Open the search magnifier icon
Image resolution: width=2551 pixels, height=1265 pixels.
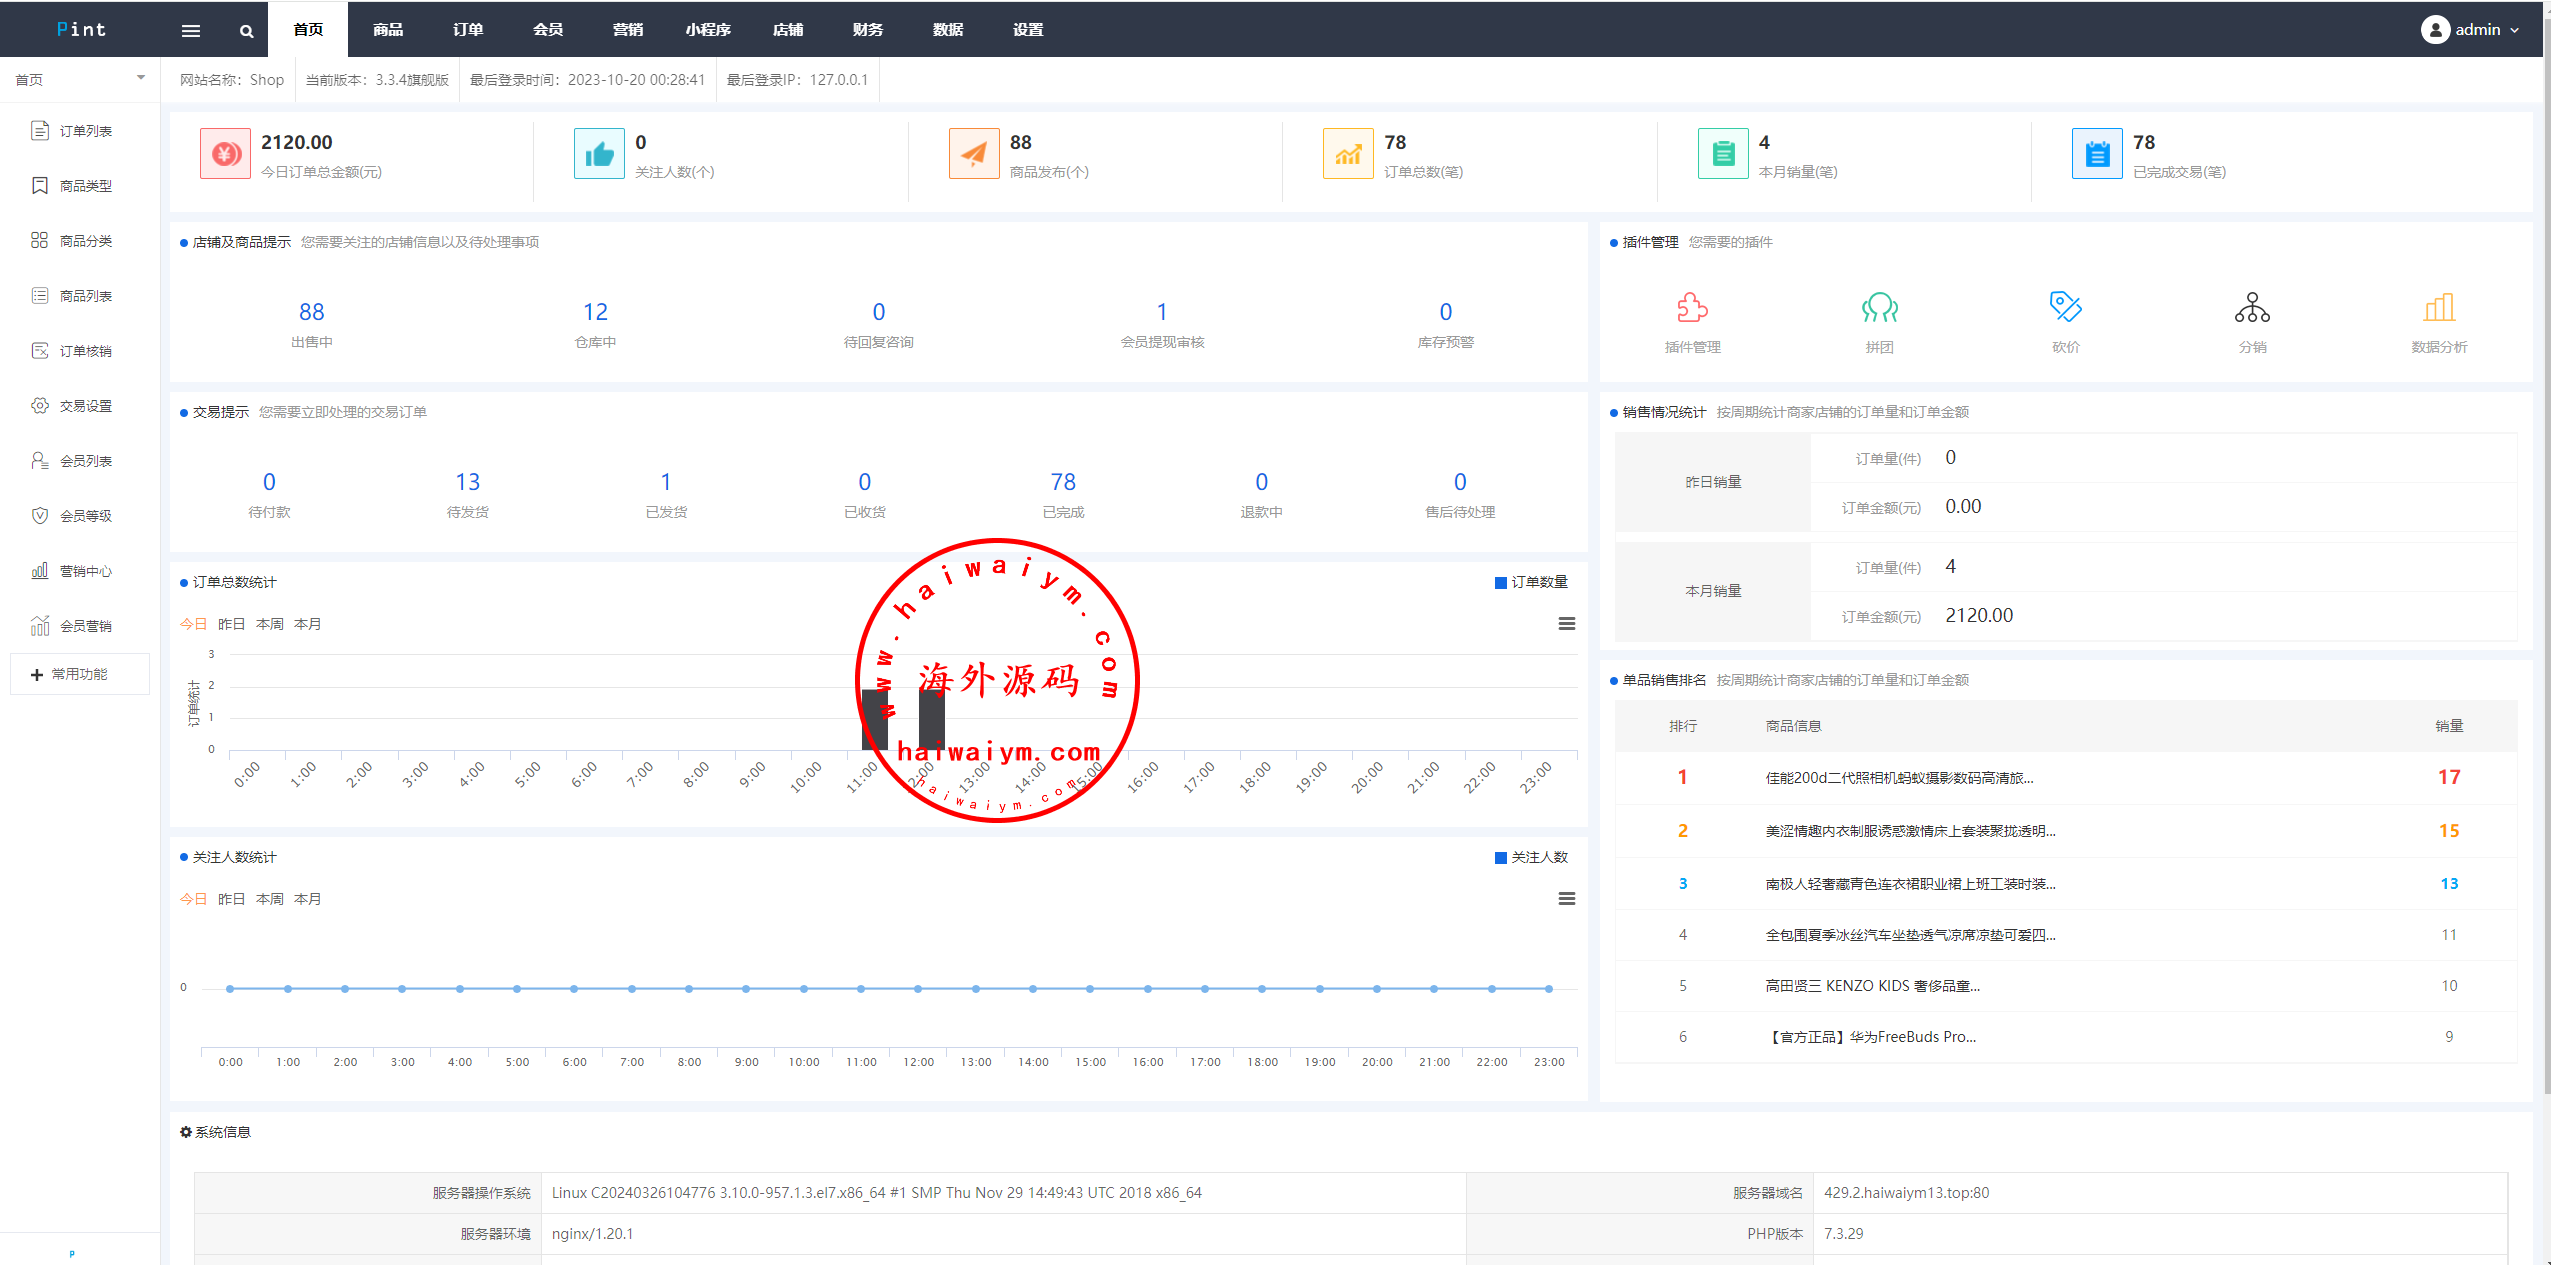click(x=246, y=31)
